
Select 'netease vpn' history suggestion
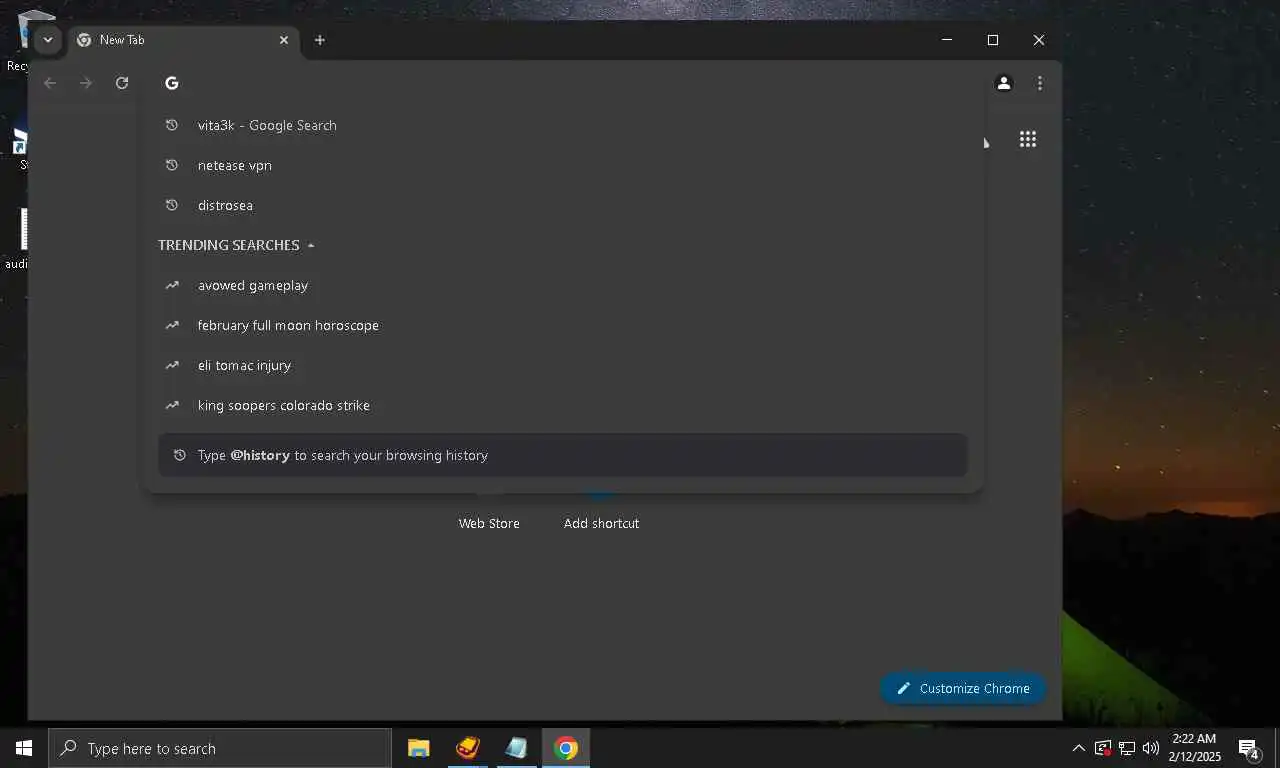coord(563,165)
